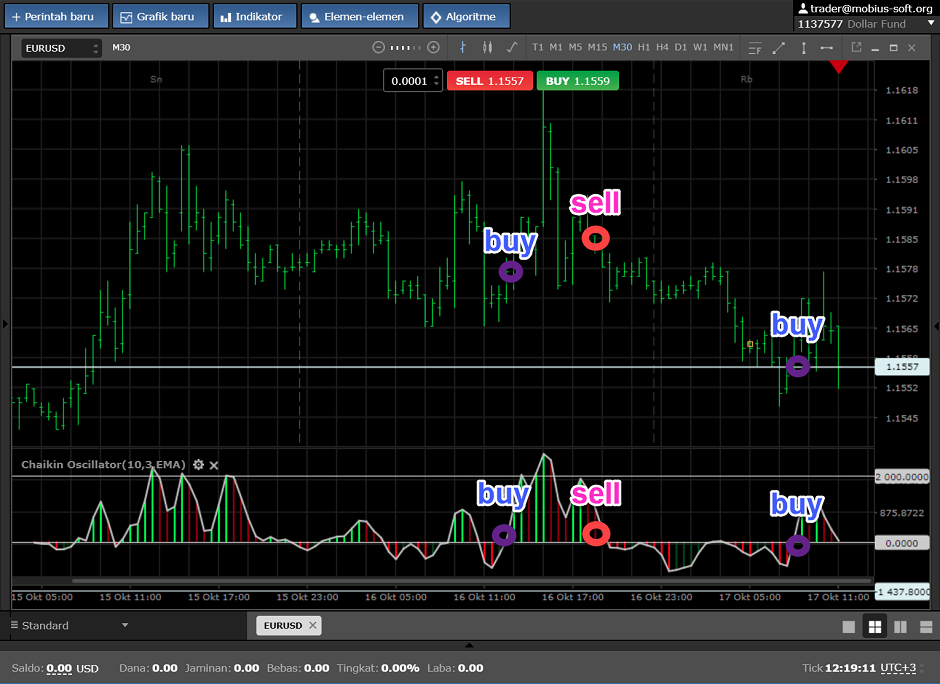Adjust the lot size 0.0001 stepper
940x684 pixels.
coord(436,81)
